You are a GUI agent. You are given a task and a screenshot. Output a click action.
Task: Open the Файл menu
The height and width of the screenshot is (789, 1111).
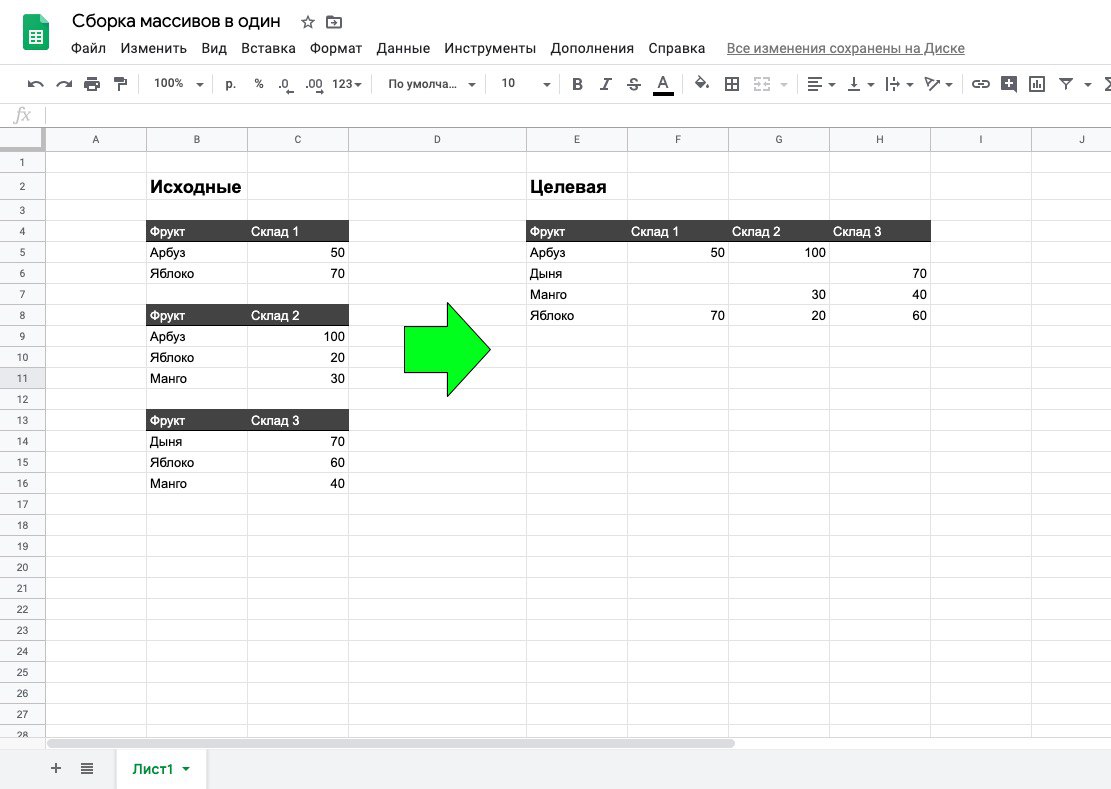tap(89, 48)
